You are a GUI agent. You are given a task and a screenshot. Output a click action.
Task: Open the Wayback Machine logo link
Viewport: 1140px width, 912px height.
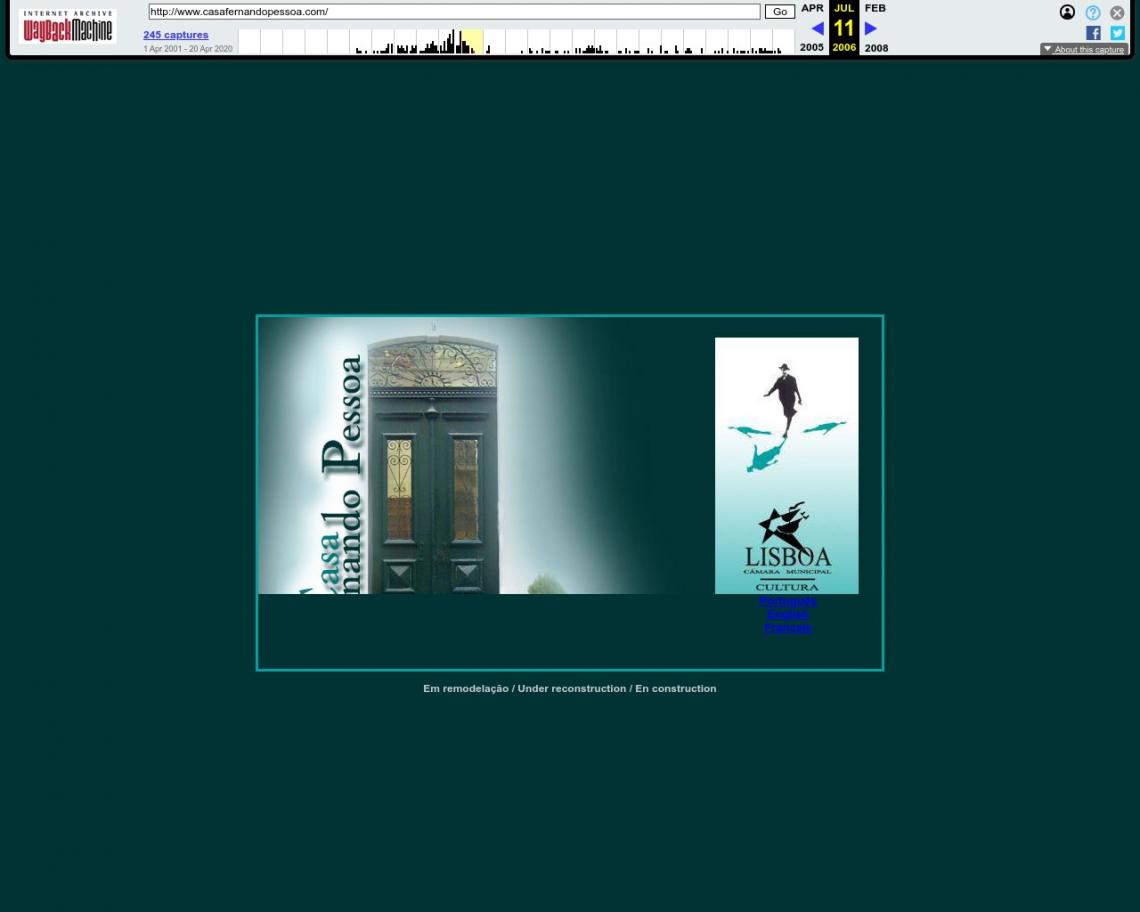68,27
